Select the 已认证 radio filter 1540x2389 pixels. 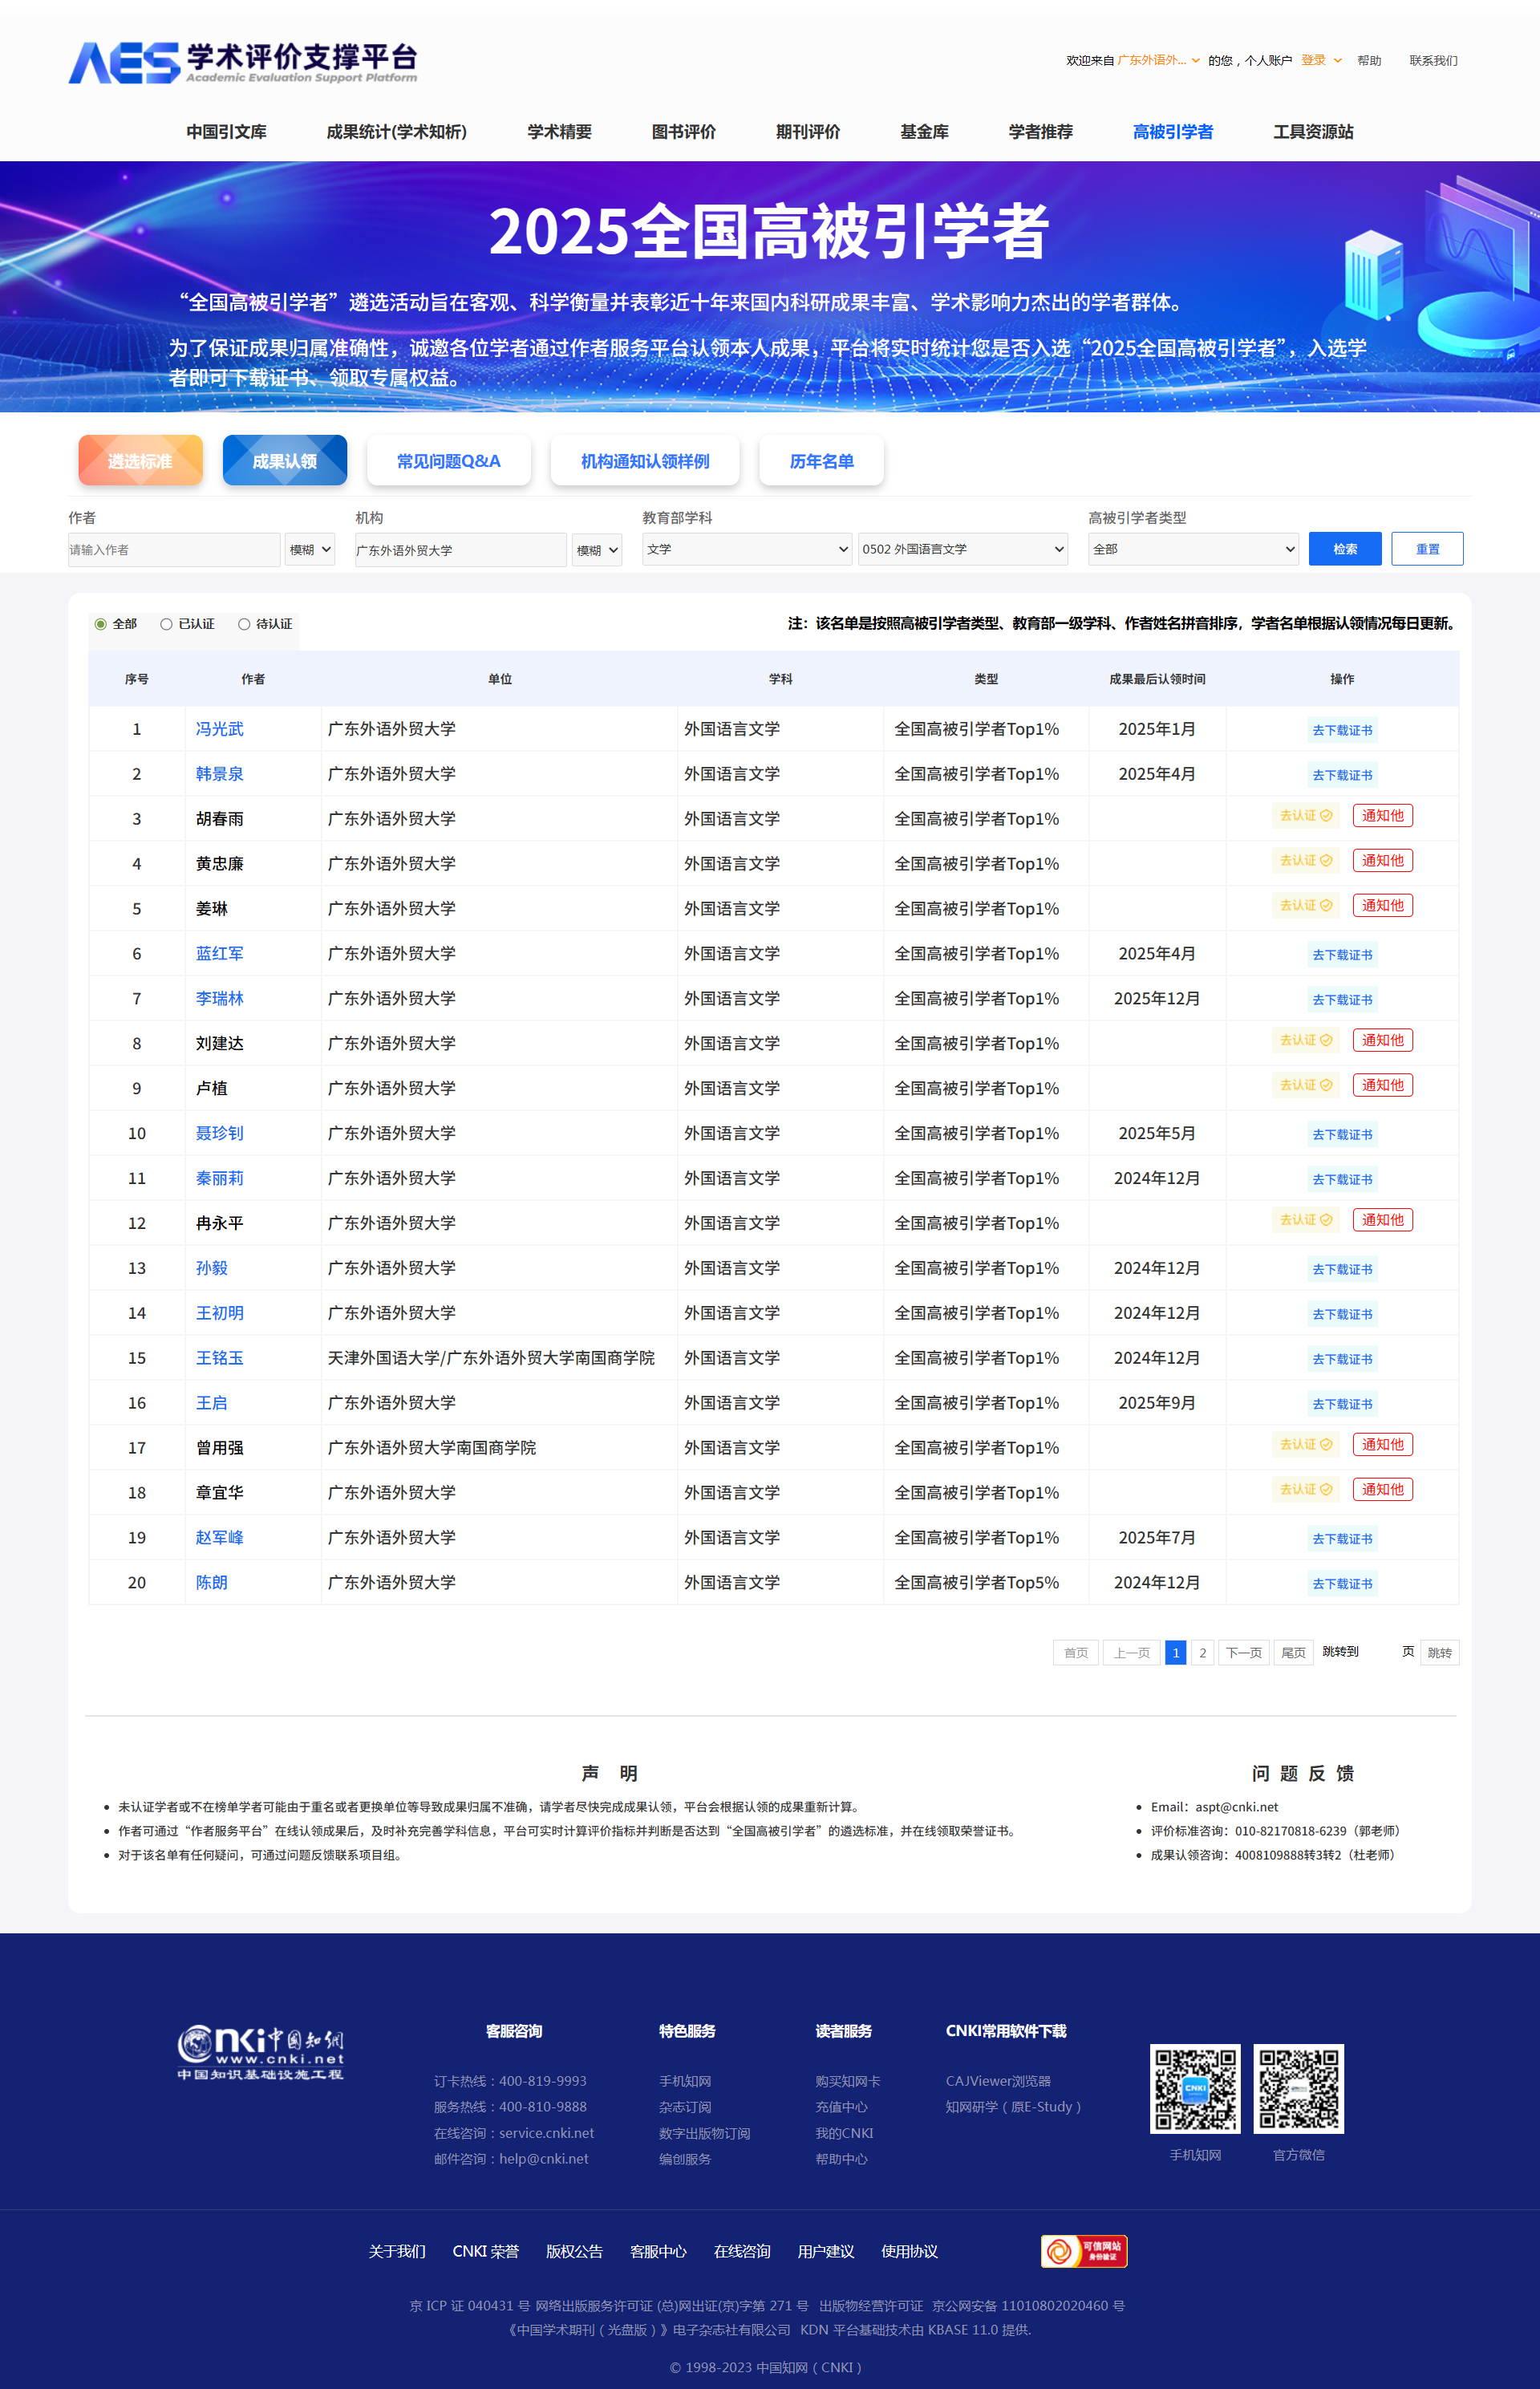[167, 624]
